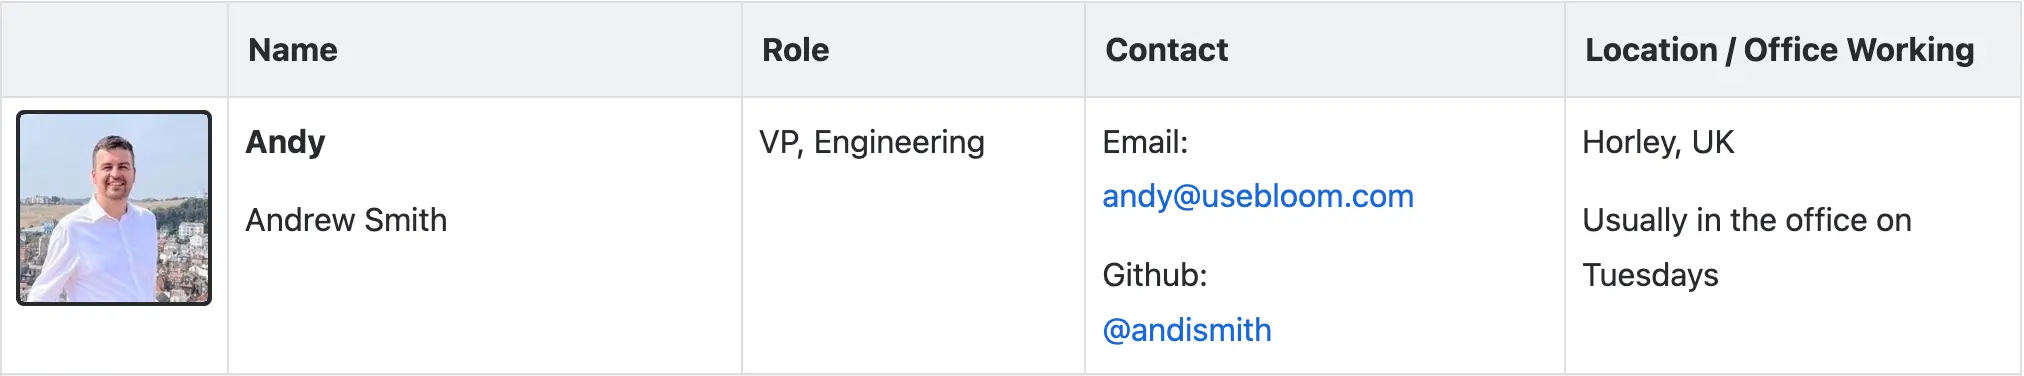This screenshot has height=376, width=2024.
Task: Click the word Tuesdays
Action: pyautogui.click(x=1650, y=275)
